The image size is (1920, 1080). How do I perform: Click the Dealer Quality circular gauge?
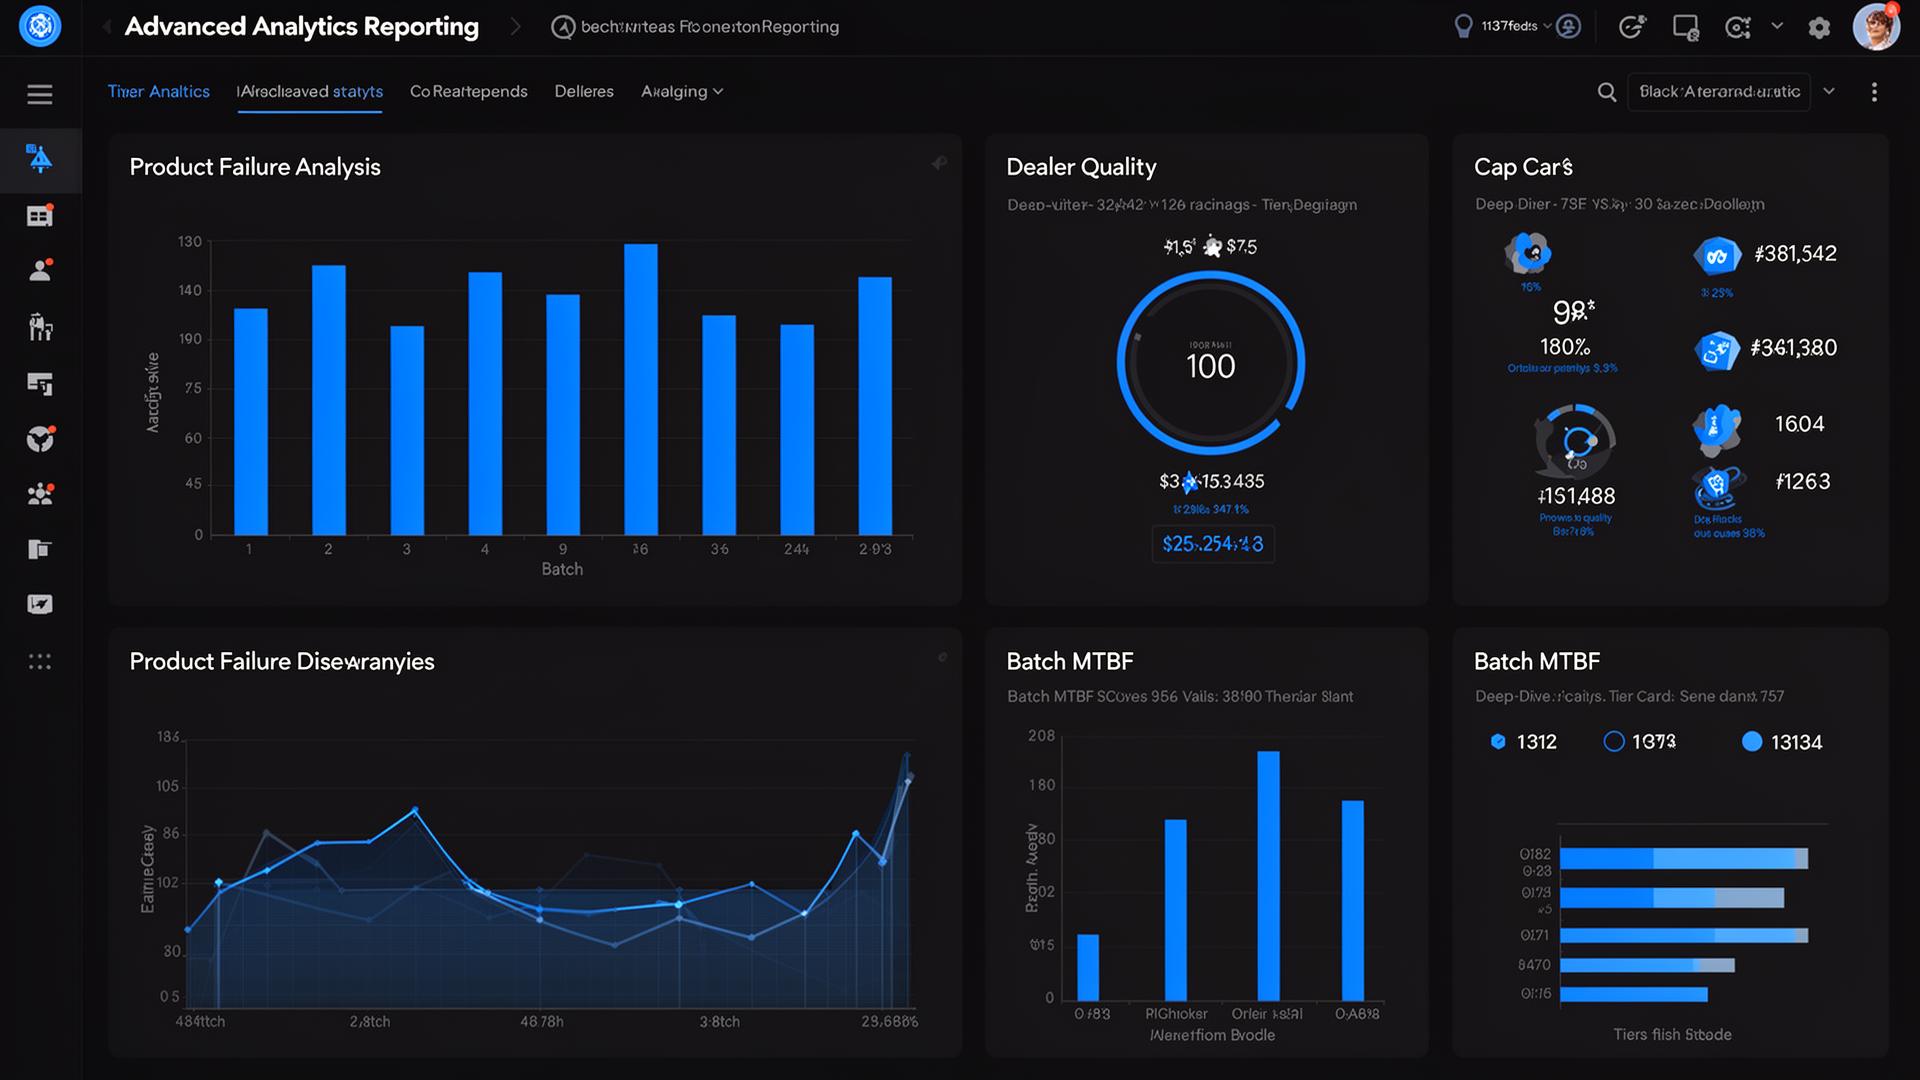pyautogui.click(x=1211, y=362)
